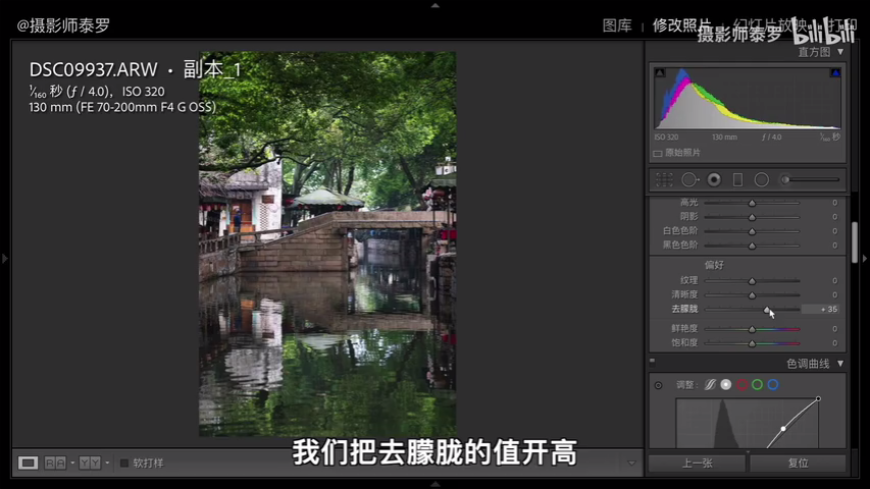Image resolution: width=870 pixels, height=489 pixels.
Task: Switch to R|A before/after view
Action: 55,463
